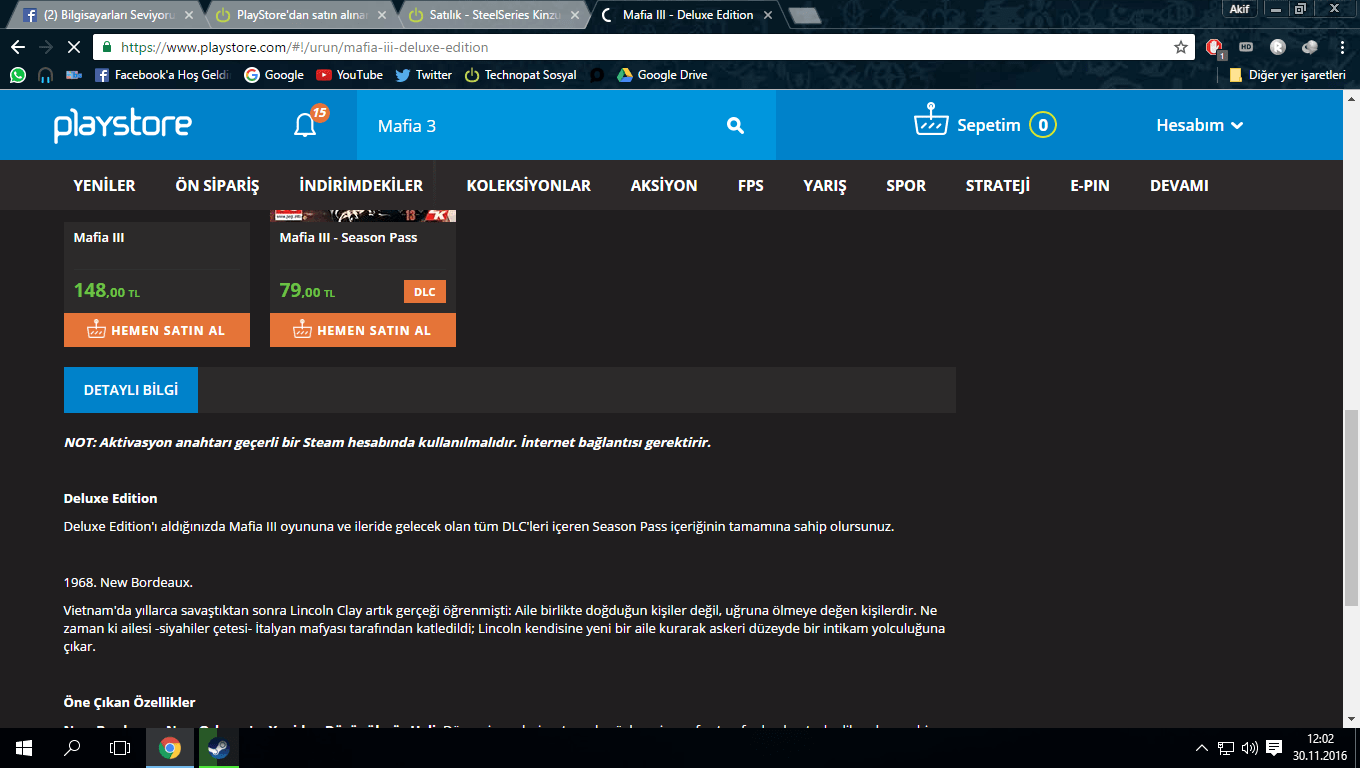The width and height of the screenshot is (1360, 768).
Task: Expand the DEVAMI menu for more categories
Action: (x=1179, y=185)
